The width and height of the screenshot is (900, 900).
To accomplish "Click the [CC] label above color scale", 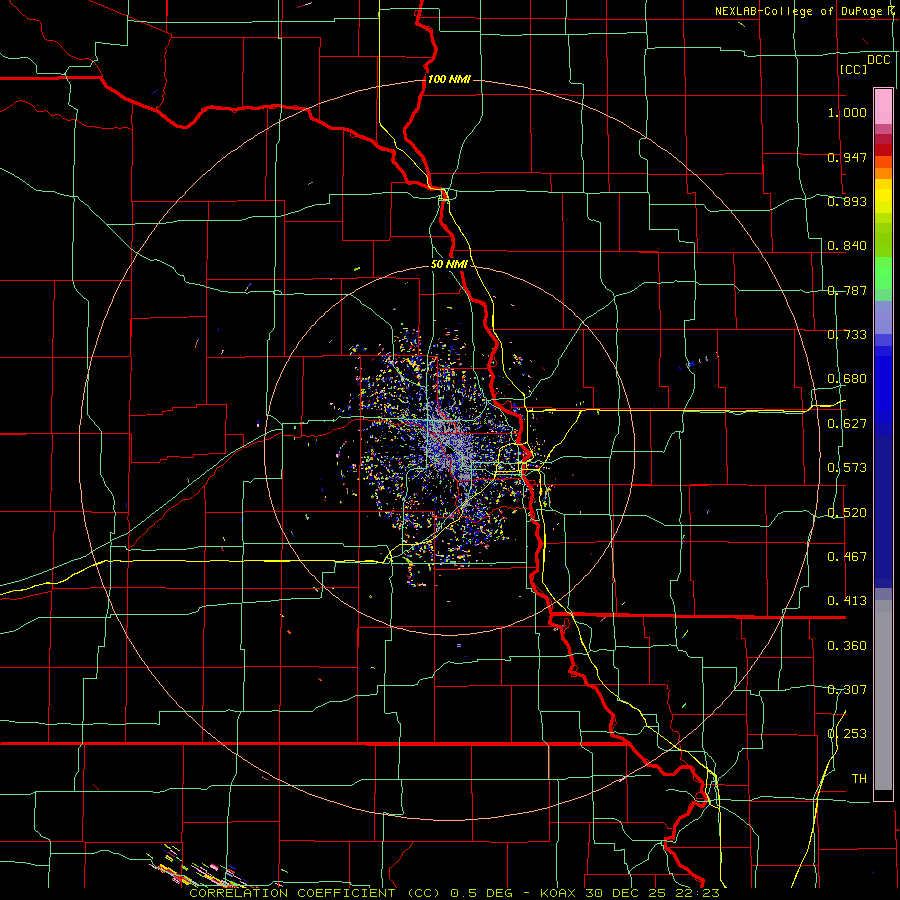I will click(x=854, y=69).
